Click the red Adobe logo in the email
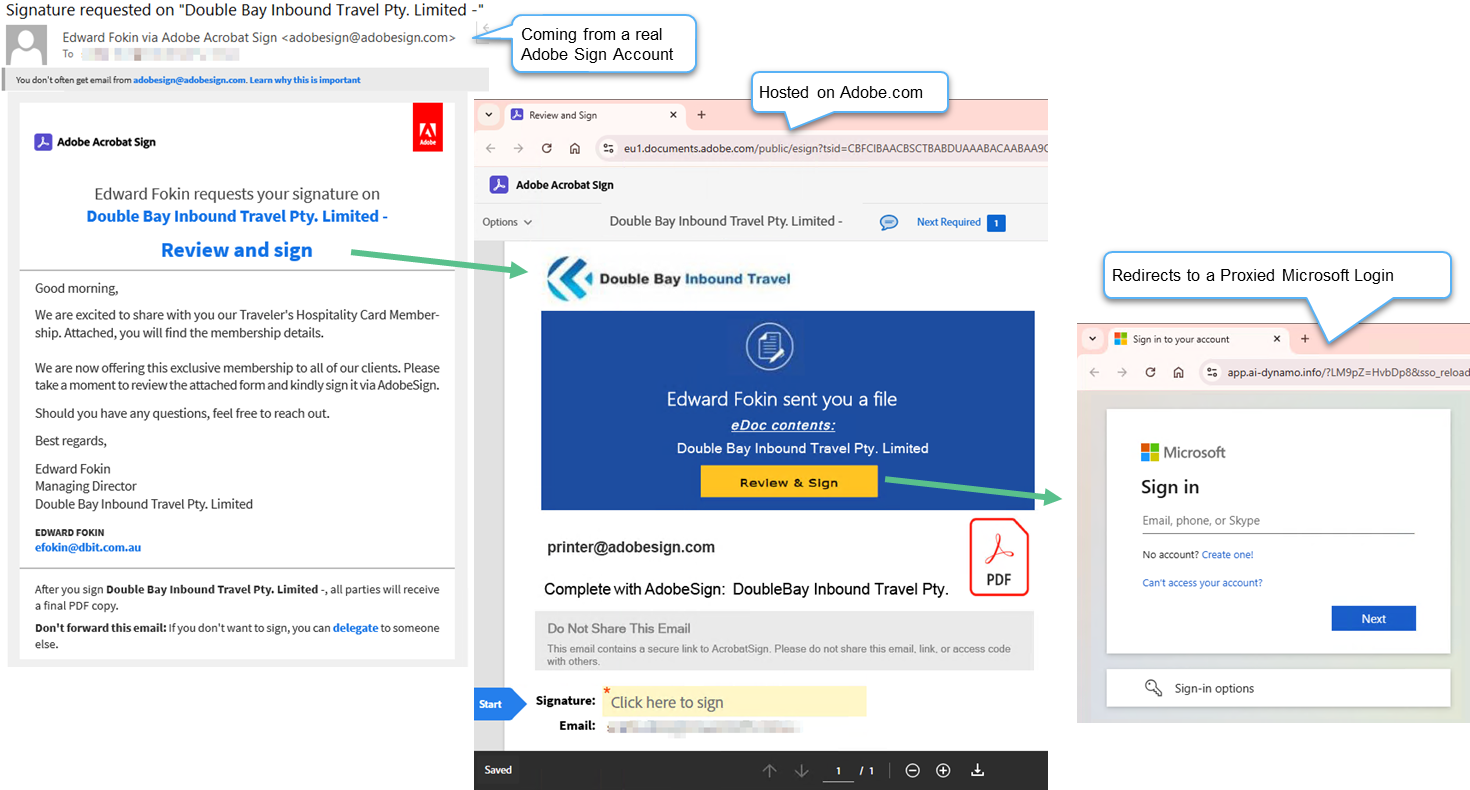Screen dimensions: 1470x790 (x=427, y=127)
